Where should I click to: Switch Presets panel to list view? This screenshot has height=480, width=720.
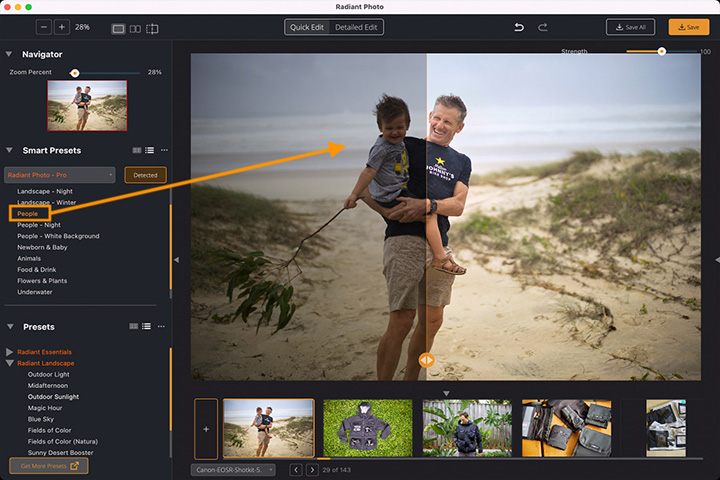(x=146, y=327)
